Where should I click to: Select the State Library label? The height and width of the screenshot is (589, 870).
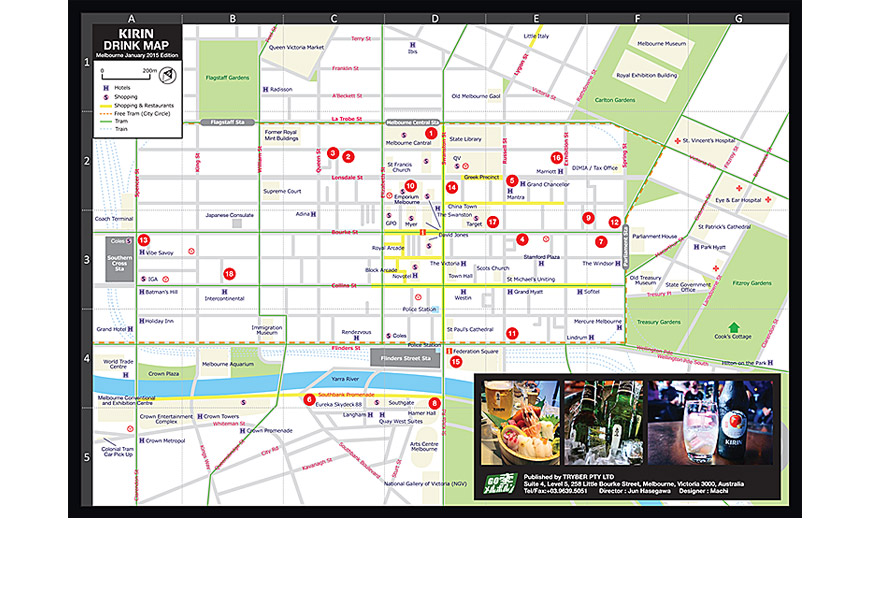pyautogui.click(x=466, y=139)
